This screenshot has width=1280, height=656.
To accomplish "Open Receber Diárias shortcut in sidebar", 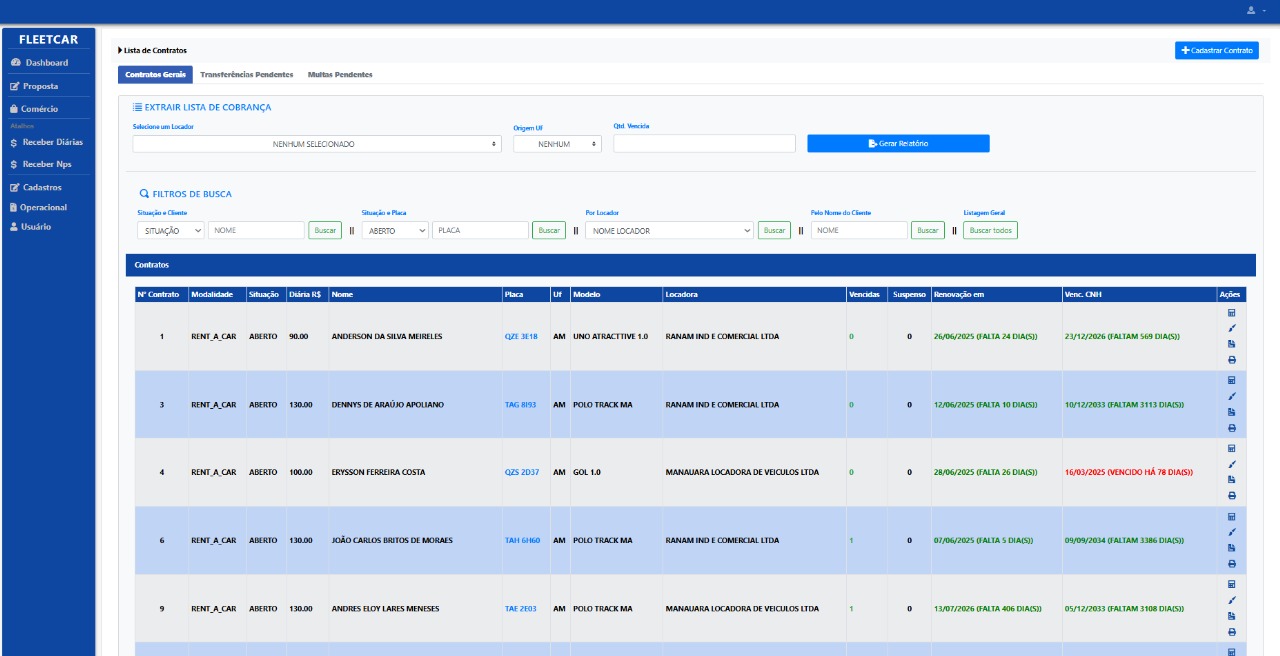I will click(48, 142).
